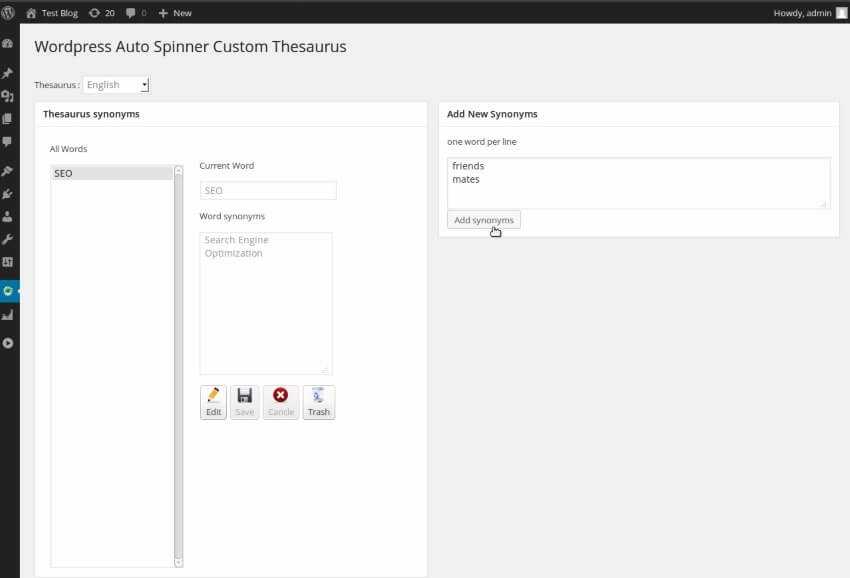
Task: Open the Comments sidebar speech-bubble icon
Action: [x=8, y=142]
